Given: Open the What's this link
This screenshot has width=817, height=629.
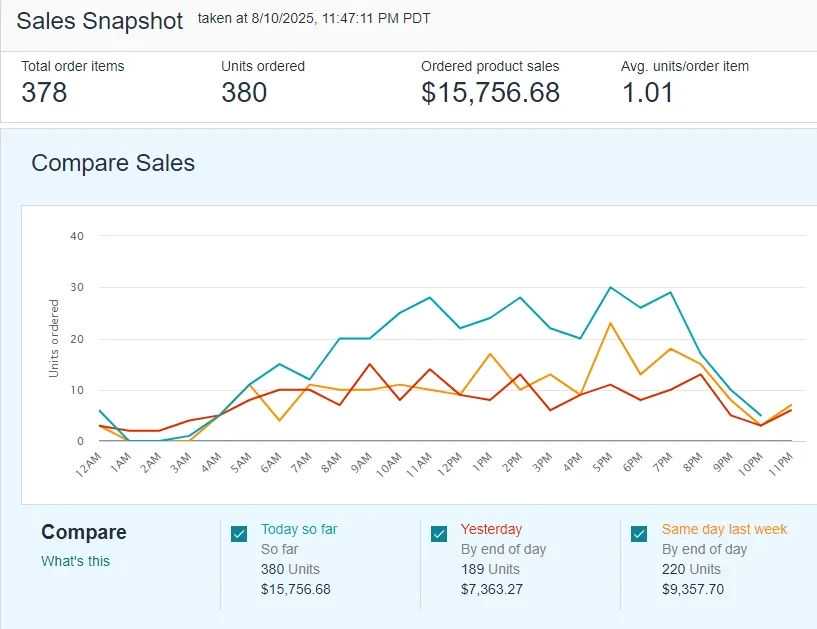Looking at the screenshot, I should click(x=75, y=561).
